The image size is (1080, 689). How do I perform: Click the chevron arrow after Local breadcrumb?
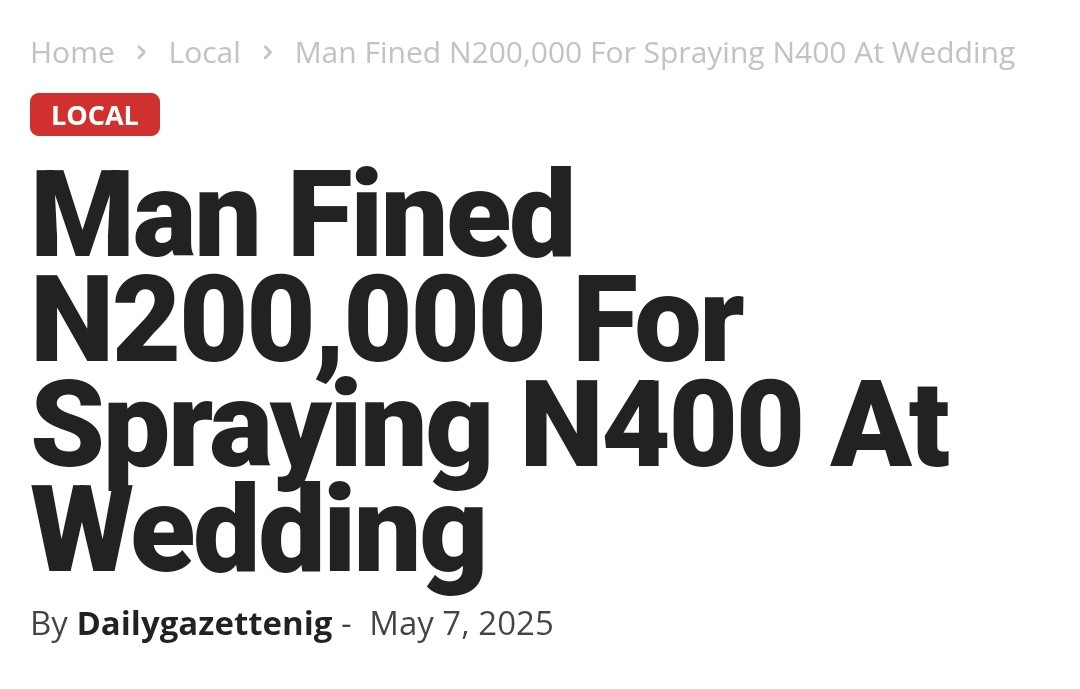click(268, 52)
